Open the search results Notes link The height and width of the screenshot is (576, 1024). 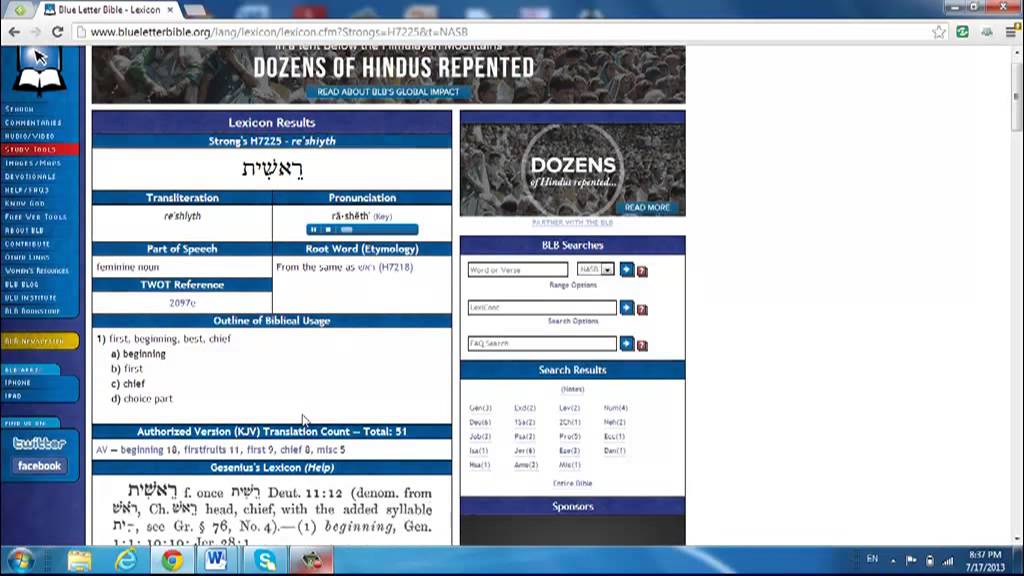[572, 389]
